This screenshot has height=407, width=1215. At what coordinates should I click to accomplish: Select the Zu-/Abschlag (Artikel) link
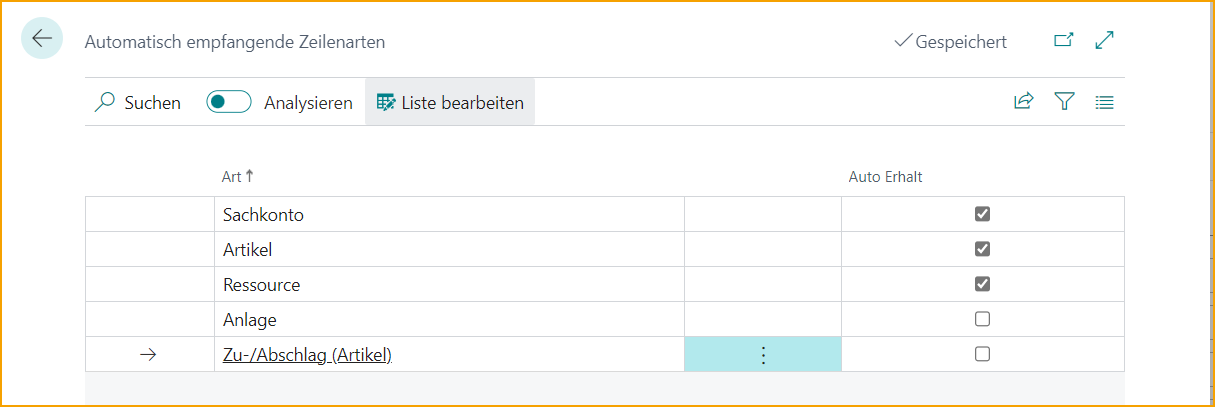pyautogui.click(x=307, y=354)
